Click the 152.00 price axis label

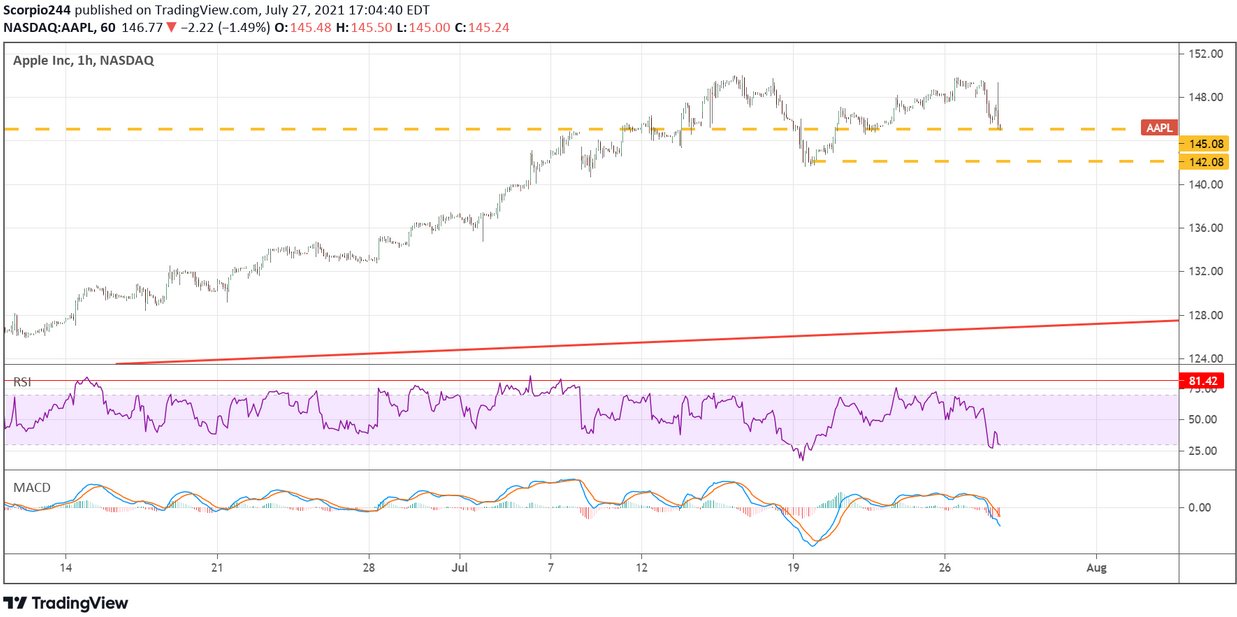click(1206, 54)
